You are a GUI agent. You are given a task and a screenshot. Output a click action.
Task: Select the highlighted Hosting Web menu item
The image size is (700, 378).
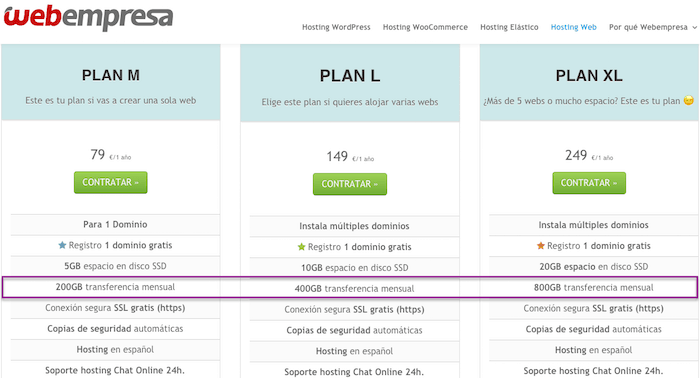coord(573,27)
